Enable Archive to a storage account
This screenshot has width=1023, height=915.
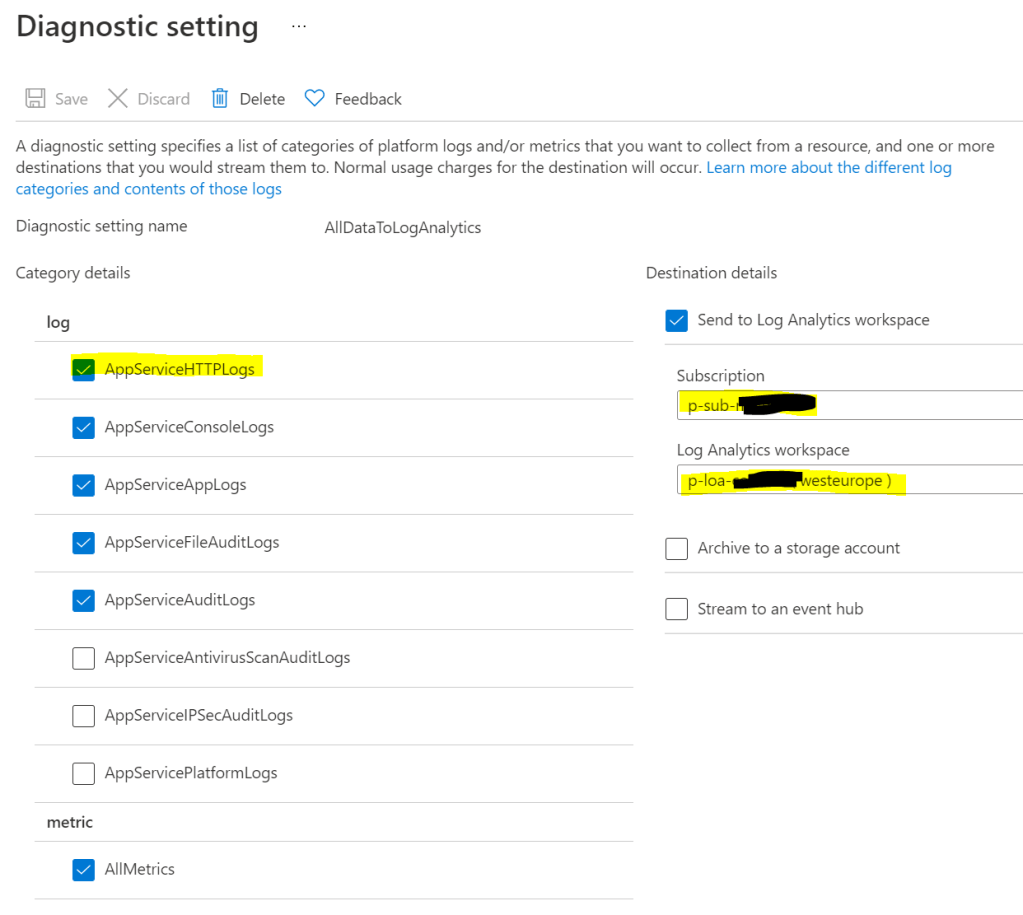click(677, 548)
